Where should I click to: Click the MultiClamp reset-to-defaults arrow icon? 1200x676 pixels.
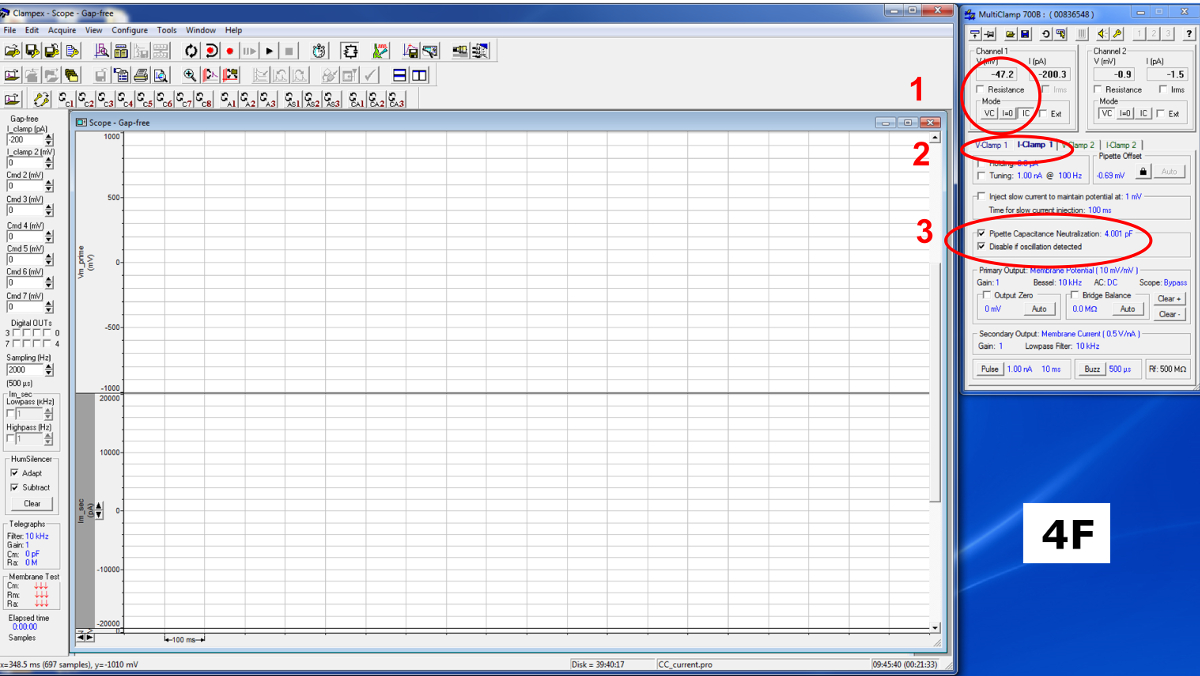click(1046, 34)
